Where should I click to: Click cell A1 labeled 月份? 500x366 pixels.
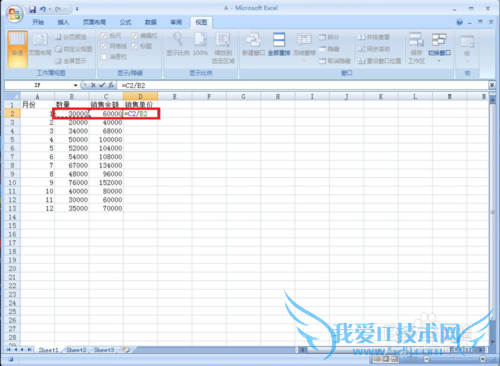pyautogui.click(x=38, y=105)
